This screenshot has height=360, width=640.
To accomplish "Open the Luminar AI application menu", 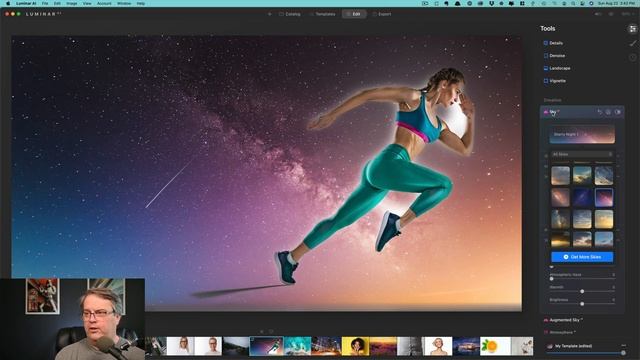I will point(26,3).
